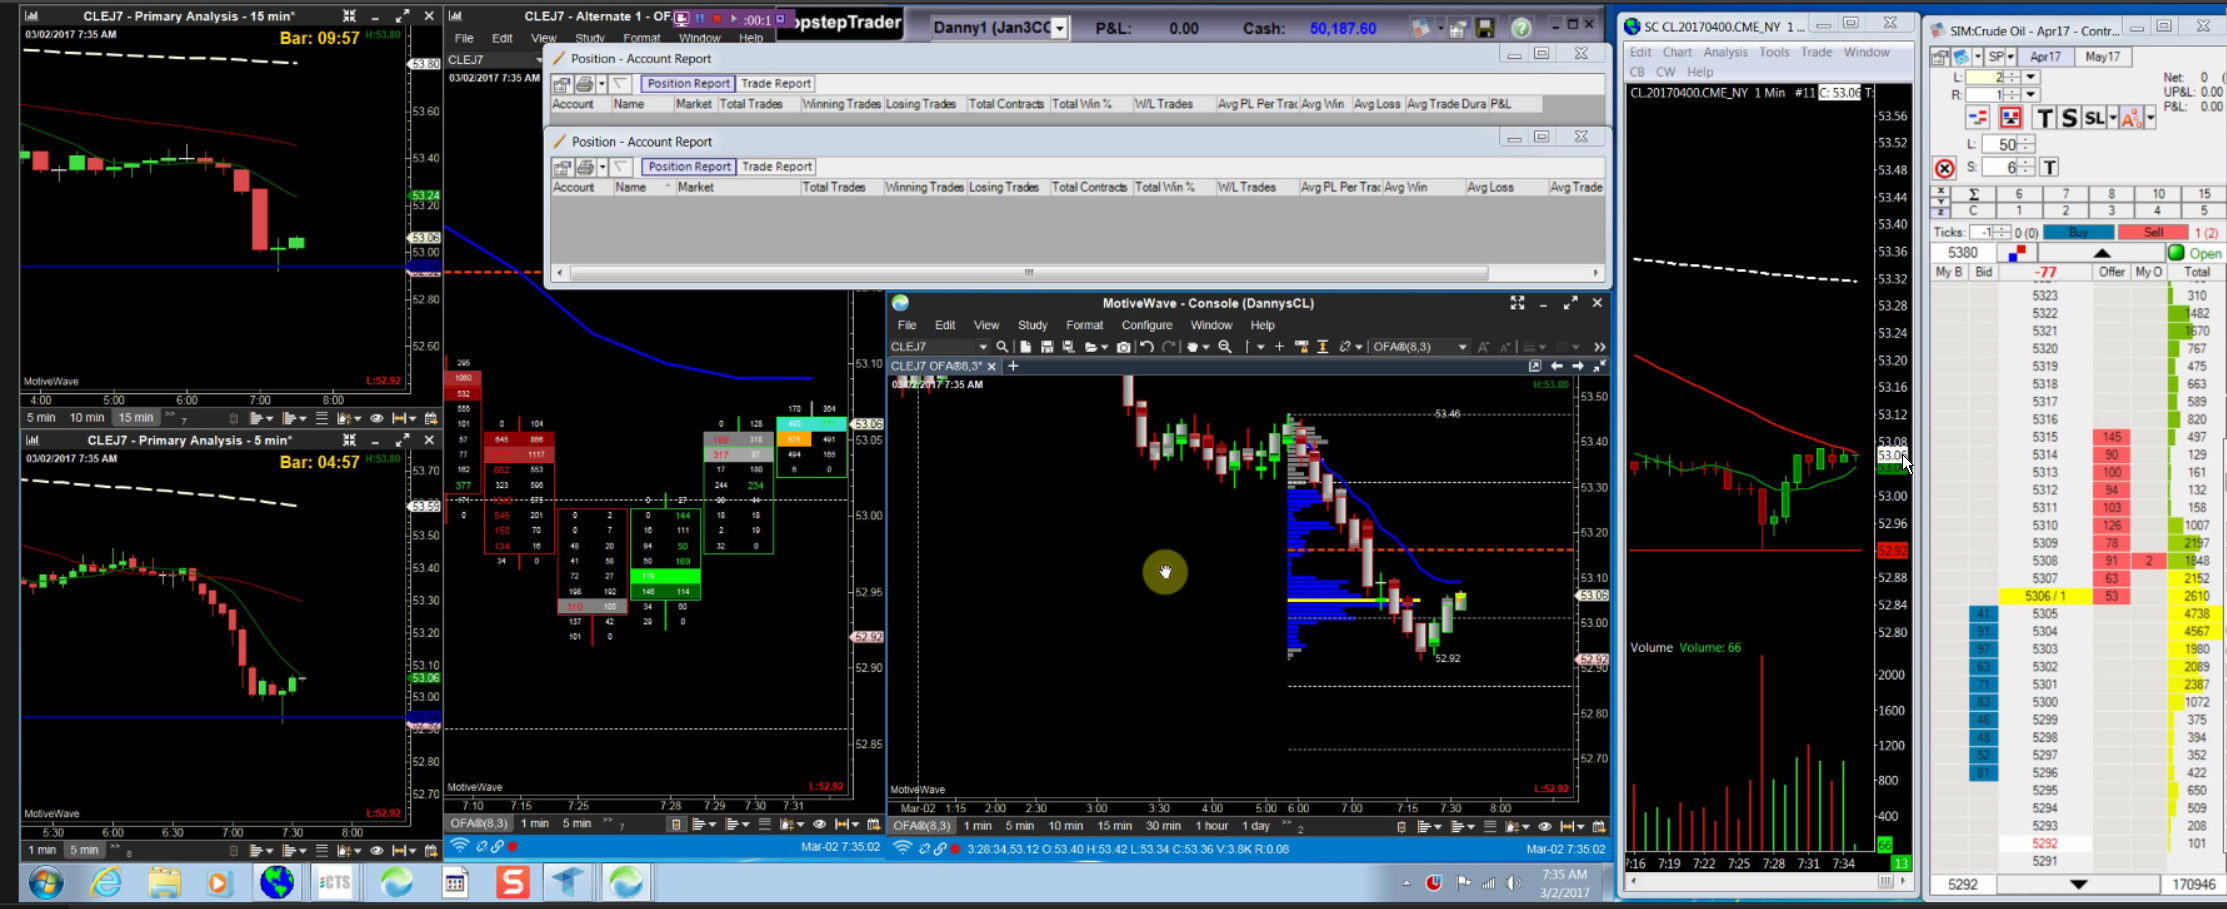The height and width of the screenshot is (909, 2227).
Task: Click Save icon in Console toolbar
Action: 1047,347
